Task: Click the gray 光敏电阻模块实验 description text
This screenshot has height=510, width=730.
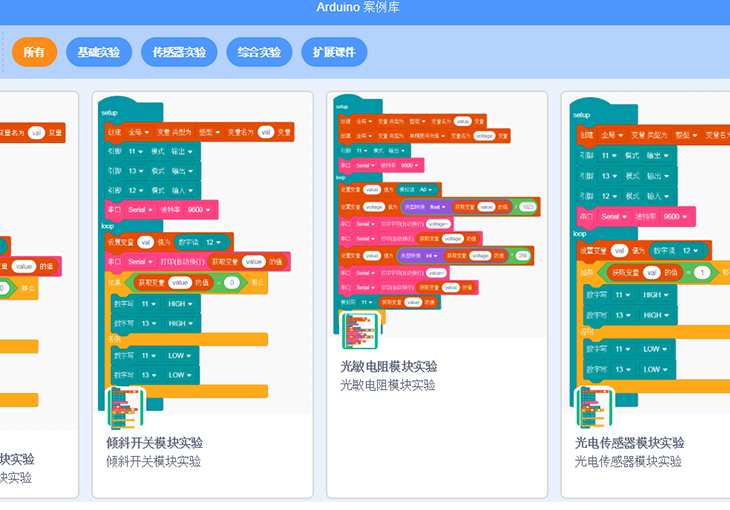Action: tap(388, 385)
